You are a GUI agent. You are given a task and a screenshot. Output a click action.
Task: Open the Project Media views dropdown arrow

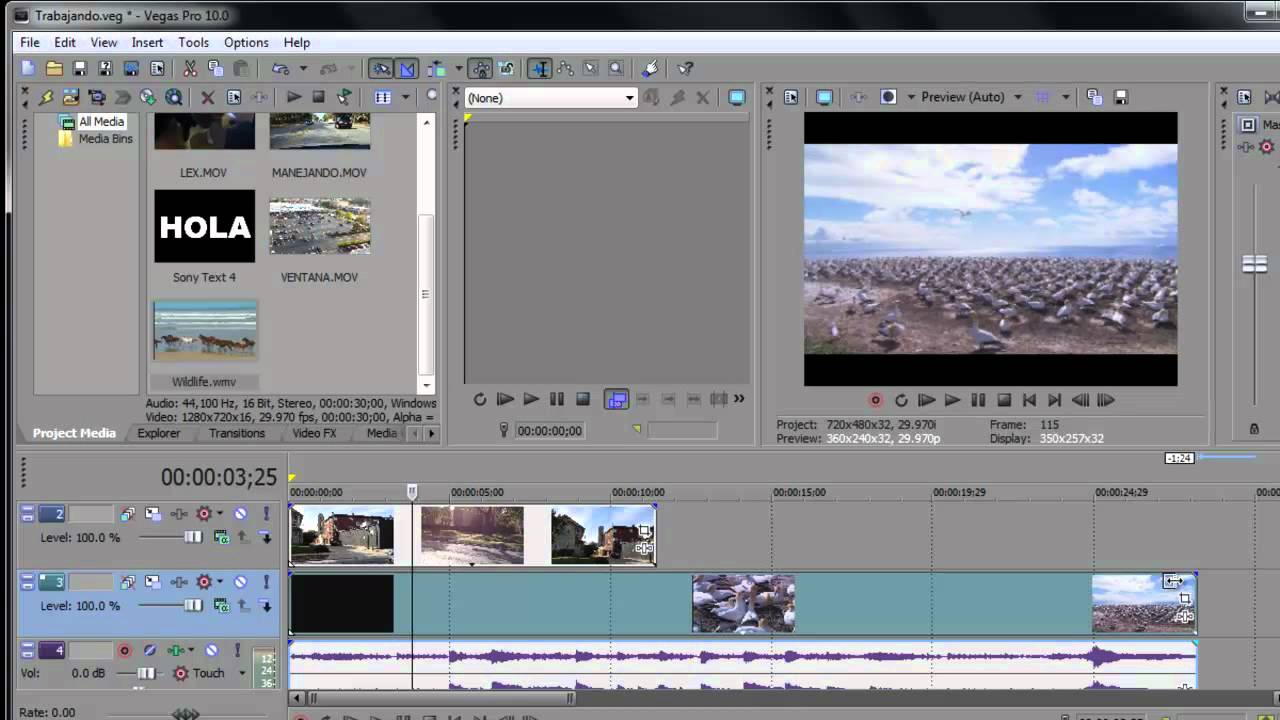click(405, 97)
